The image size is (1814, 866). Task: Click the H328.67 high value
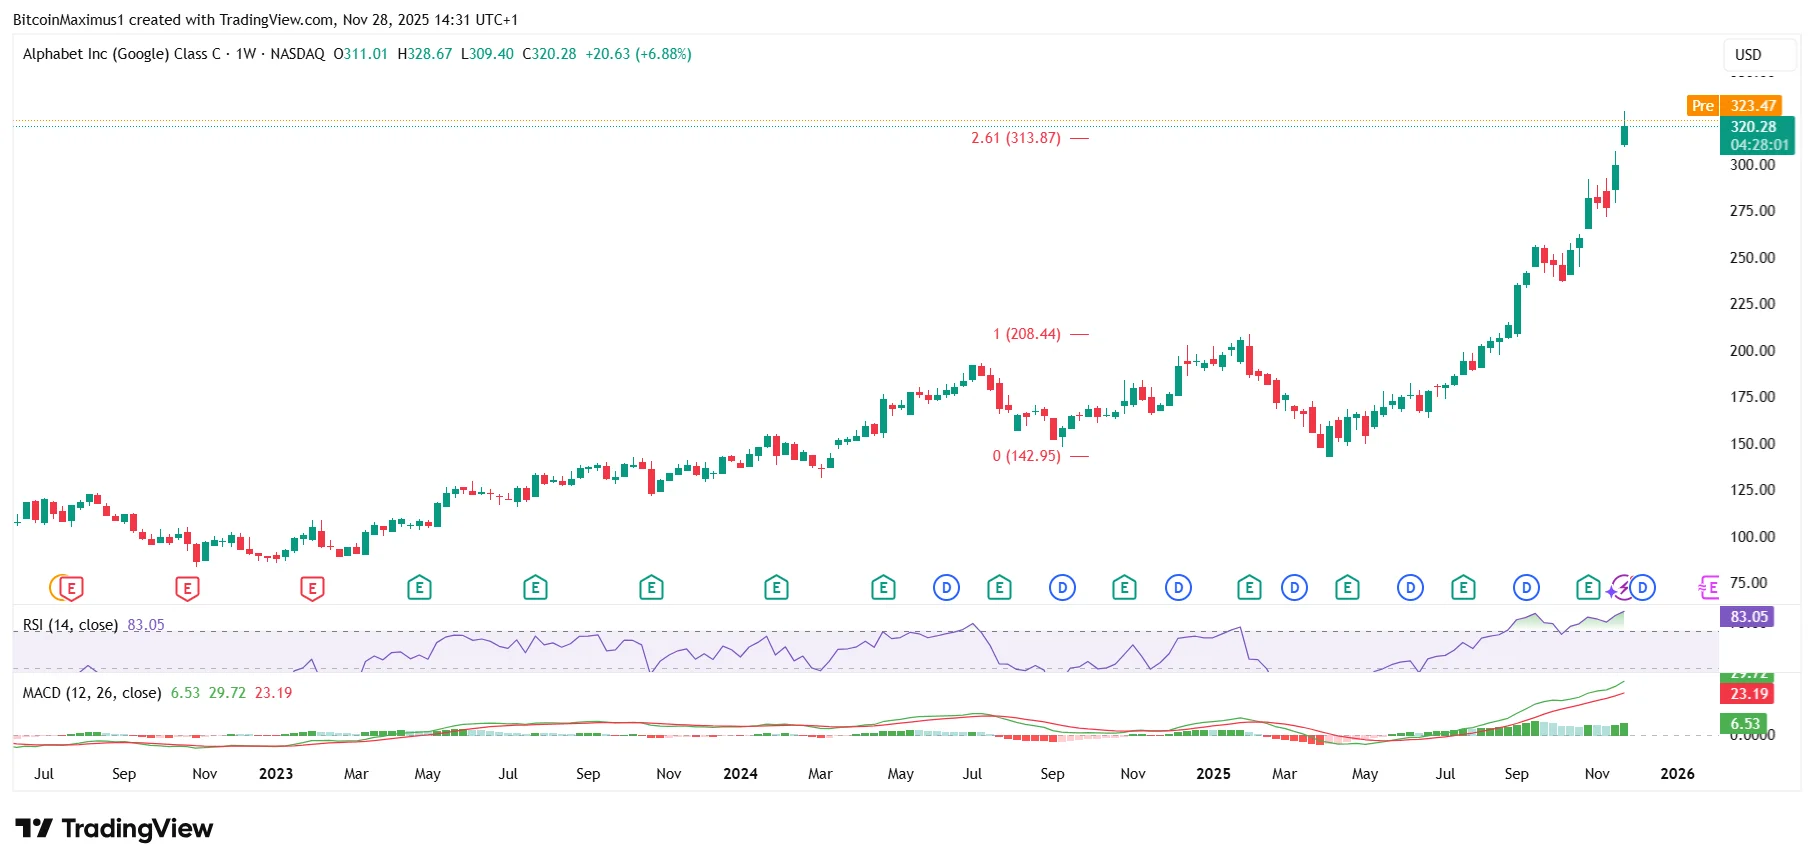[425, 54]
